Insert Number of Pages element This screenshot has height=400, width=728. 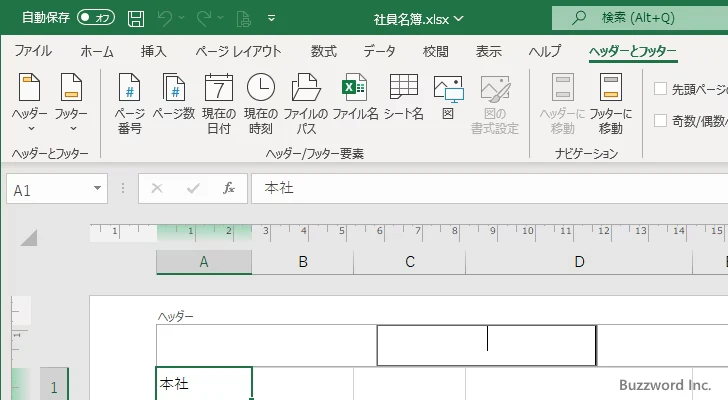pos(174,97)
